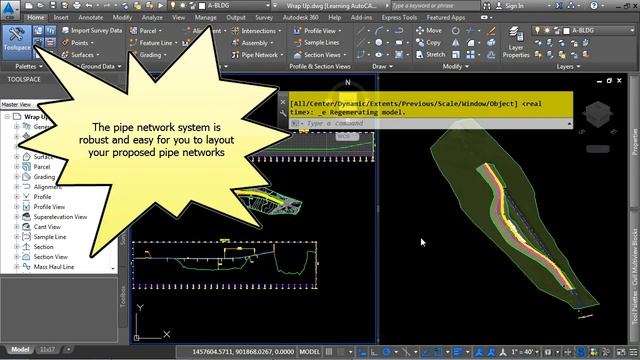Click the Undo arrow in quick access toolbar

[89, 6]
